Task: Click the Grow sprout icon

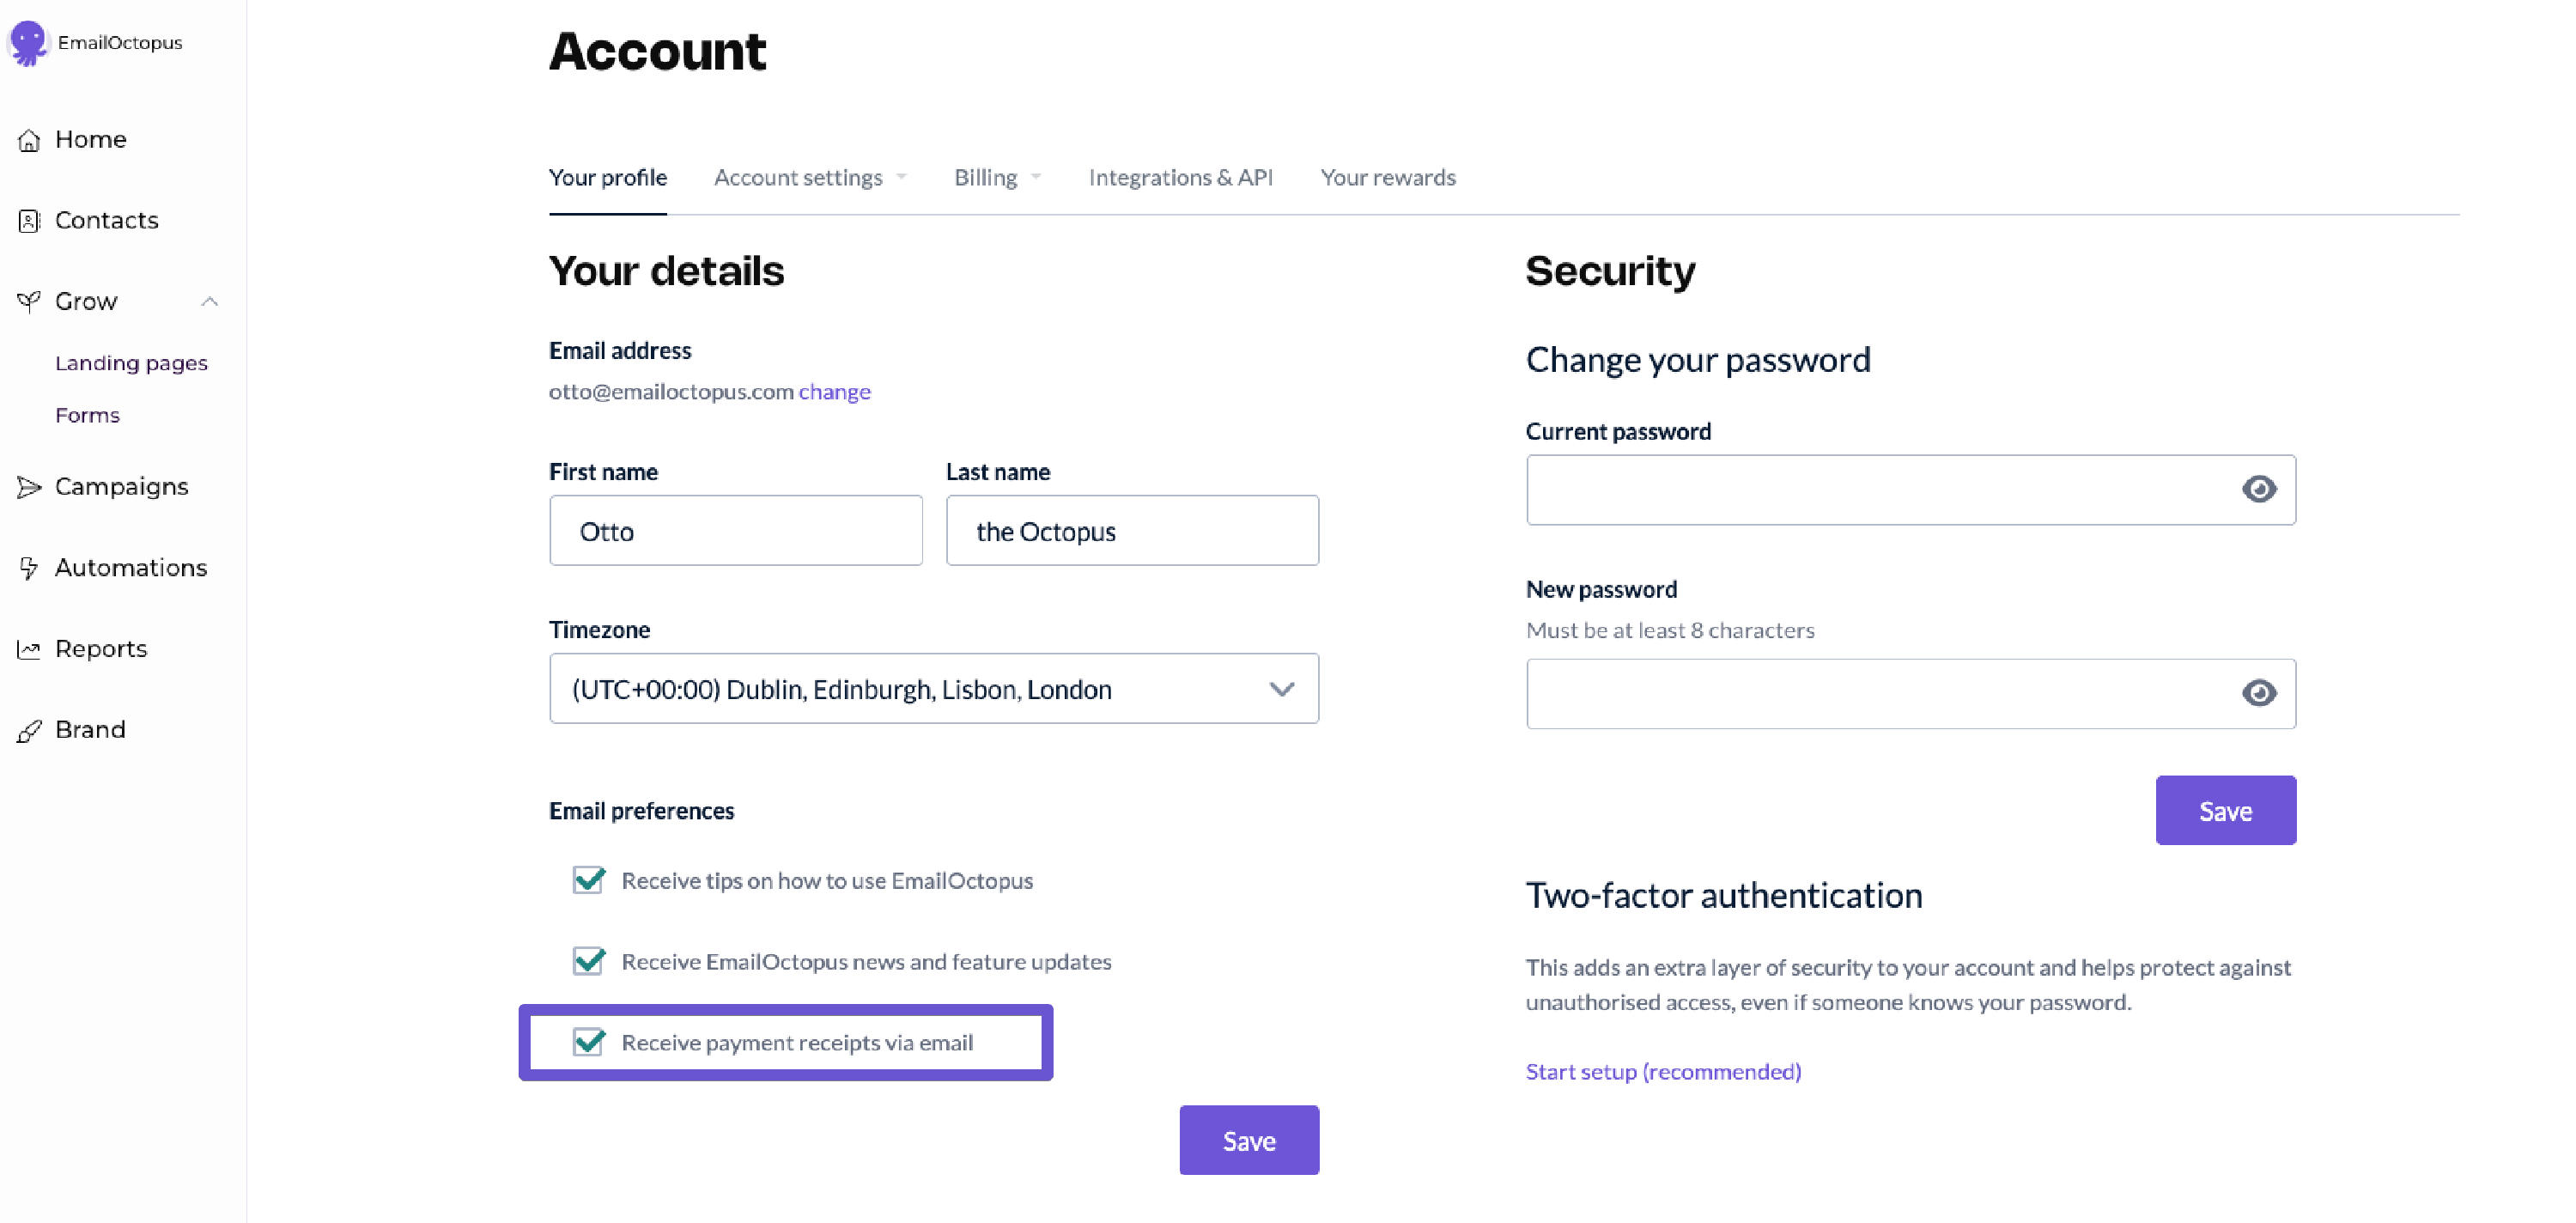Action: point(29,301)
